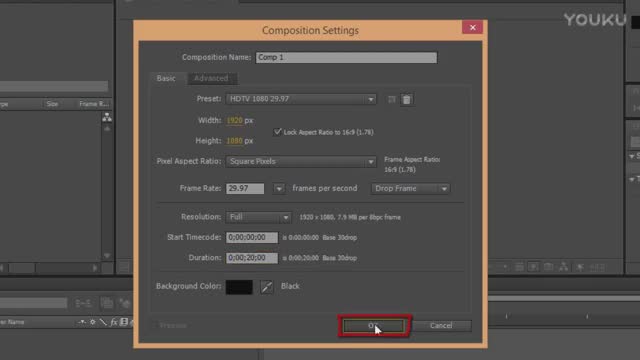Viewport: 640px width, 360px height.
Task: Close the Composition Settings dialog
Action: [x=472, y=27]
